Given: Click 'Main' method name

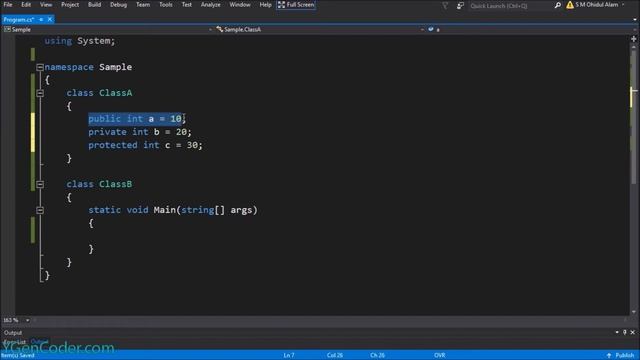Looking at the screenshot, I should click(x=164, y=210).
